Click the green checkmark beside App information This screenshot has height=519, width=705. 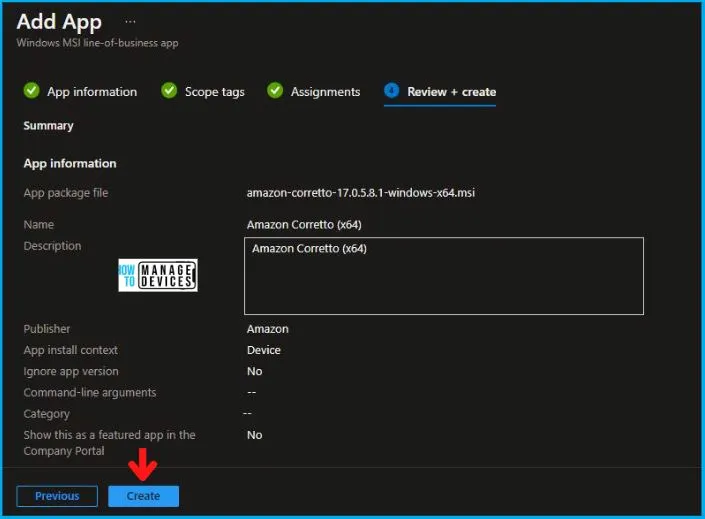(31, 90)
